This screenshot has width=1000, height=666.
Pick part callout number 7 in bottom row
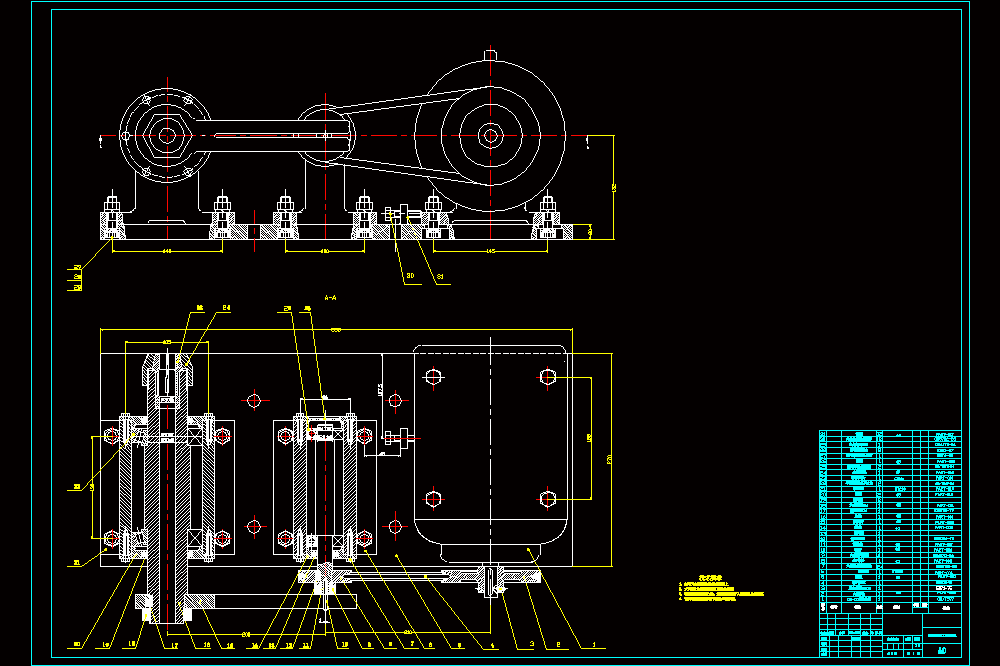tap(413, 645)
